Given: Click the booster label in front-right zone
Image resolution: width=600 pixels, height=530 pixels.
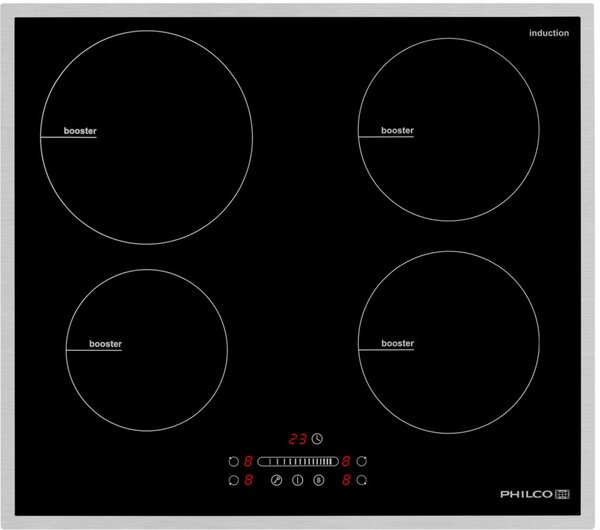Looking at the screenshot, I should [398, 343].
